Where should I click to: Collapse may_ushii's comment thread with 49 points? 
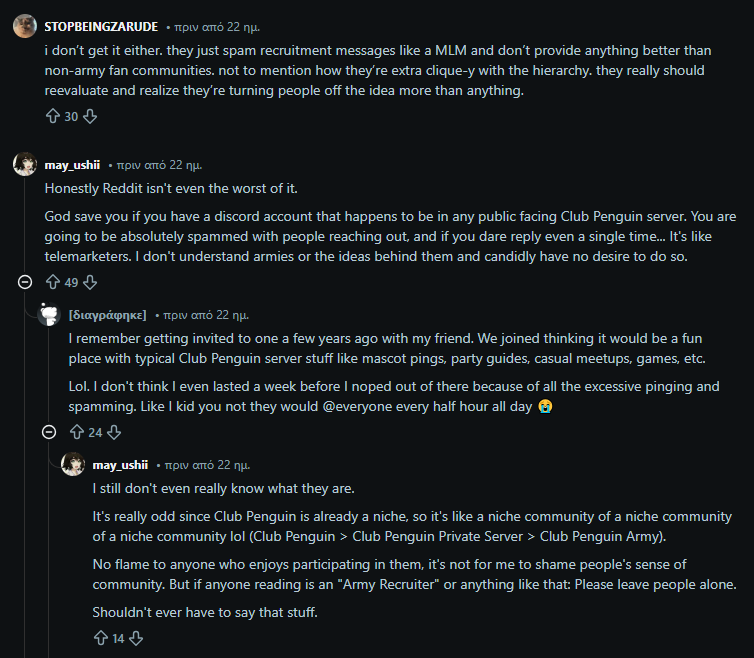(x=25, y=283)
